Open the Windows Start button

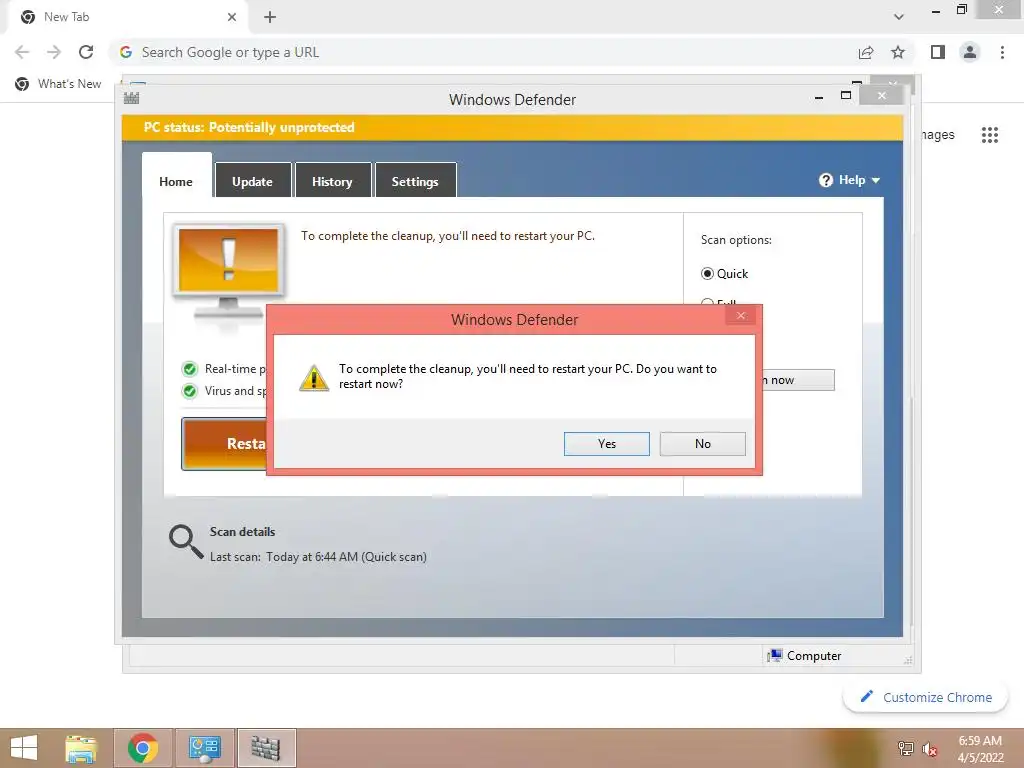click(x=24, y=748)
